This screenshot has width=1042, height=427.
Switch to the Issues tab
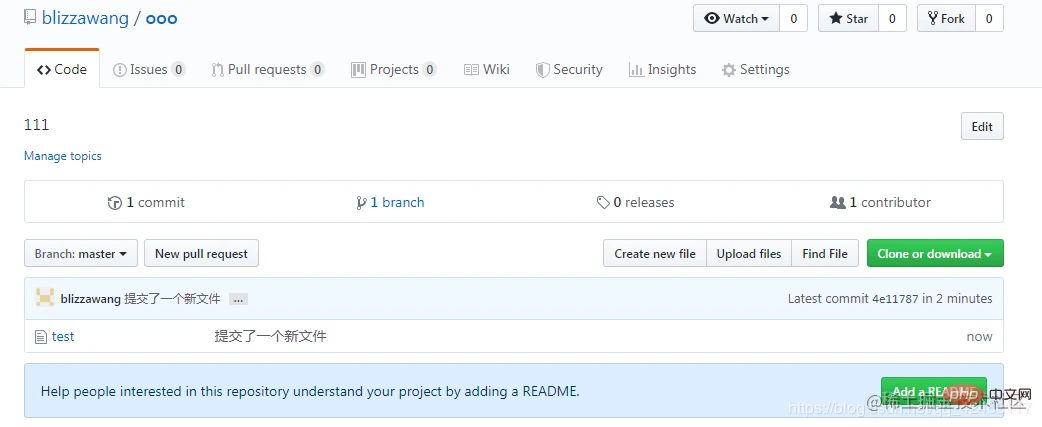click(149, 70)
